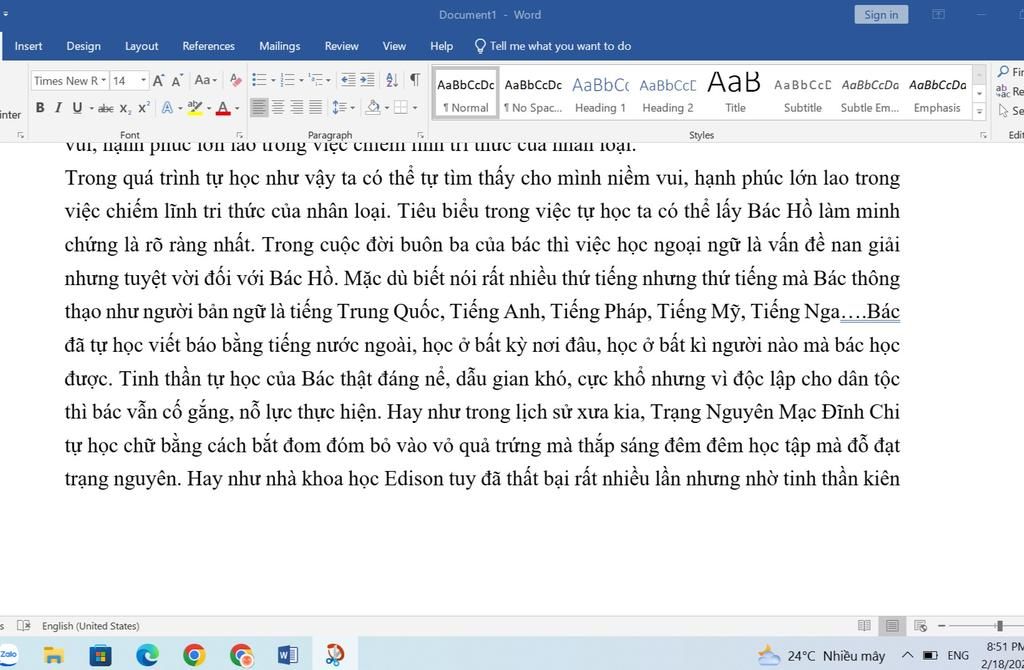The width and height of the screenshot is (1024, 670).
Task: Open the Insert tab
Action: tap(28, 46)
